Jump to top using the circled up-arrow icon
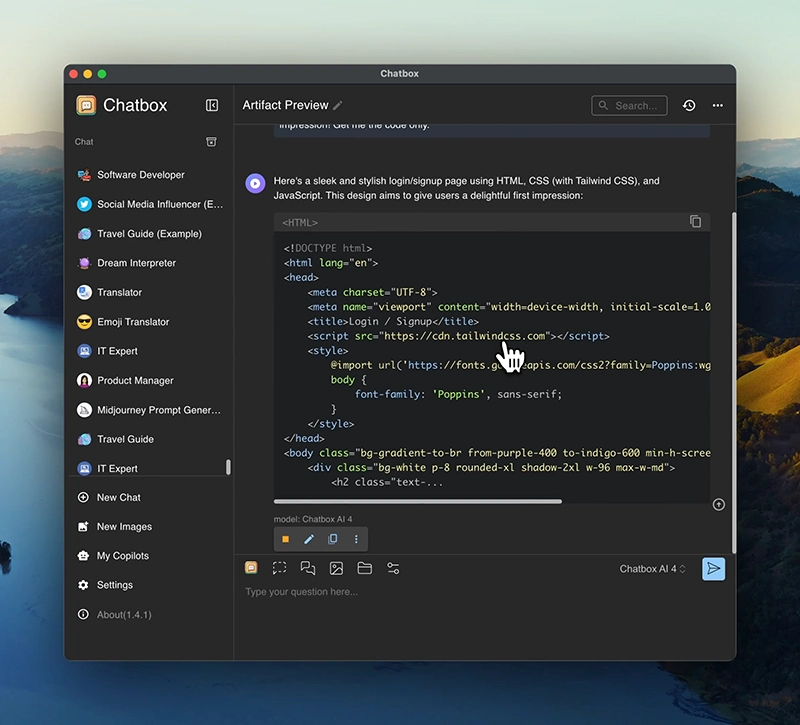The height and width of the screenshot is (725, 800). tap(718, 505)
